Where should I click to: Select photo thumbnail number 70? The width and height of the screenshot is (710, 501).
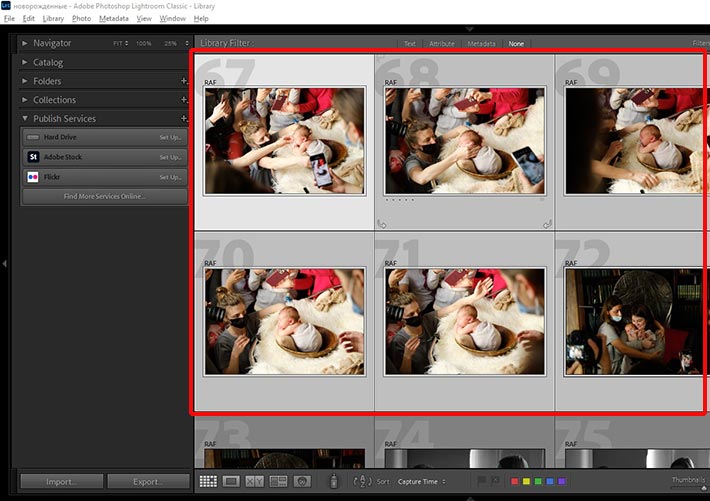(x=284, y=322)
